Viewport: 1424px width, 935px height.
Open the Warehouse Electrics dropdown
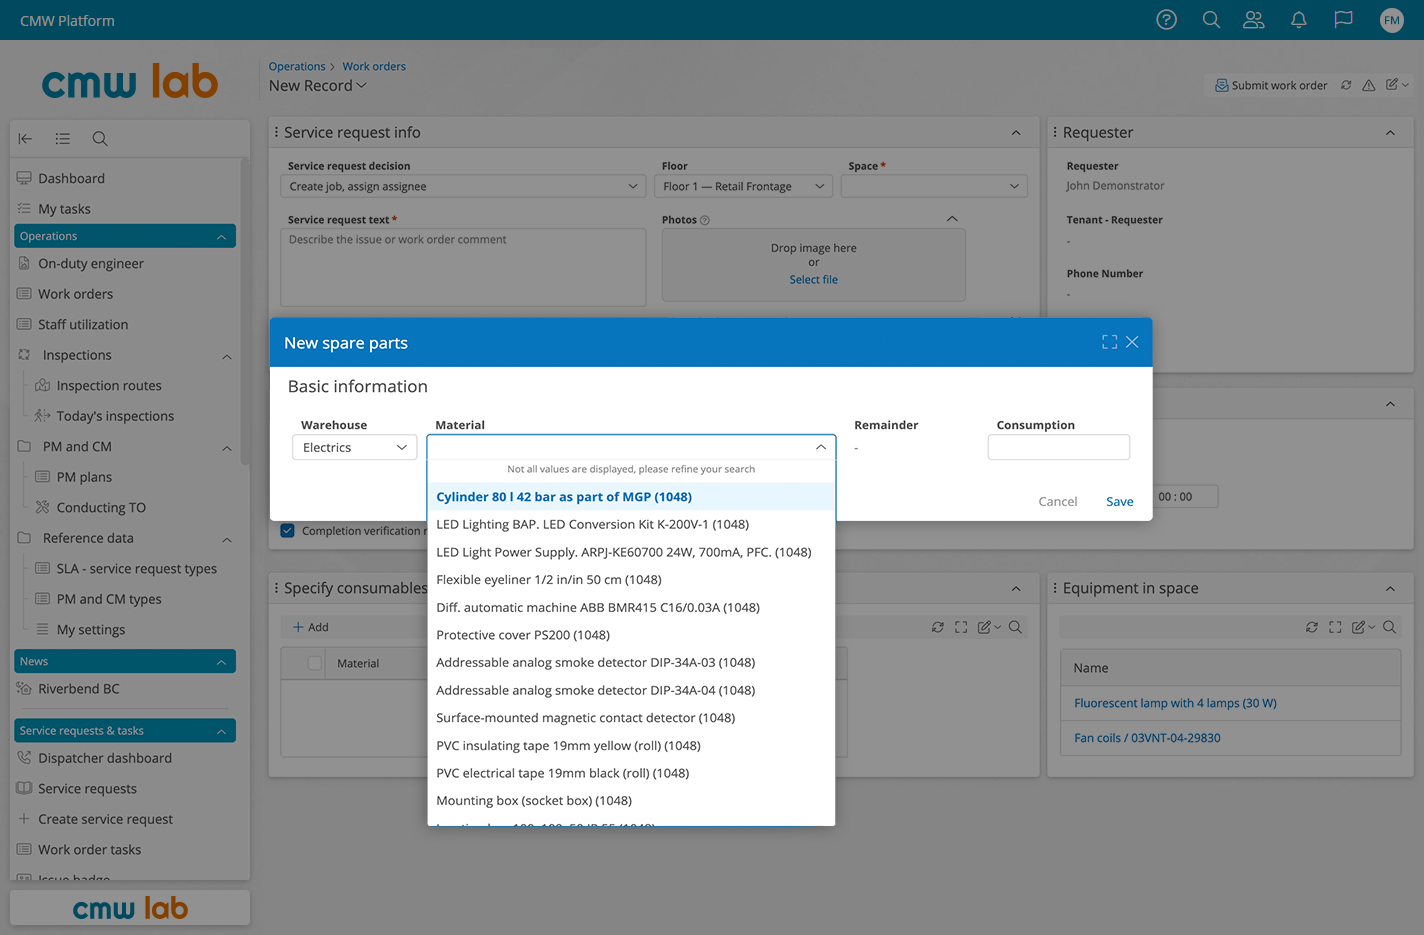click(354, 447)
